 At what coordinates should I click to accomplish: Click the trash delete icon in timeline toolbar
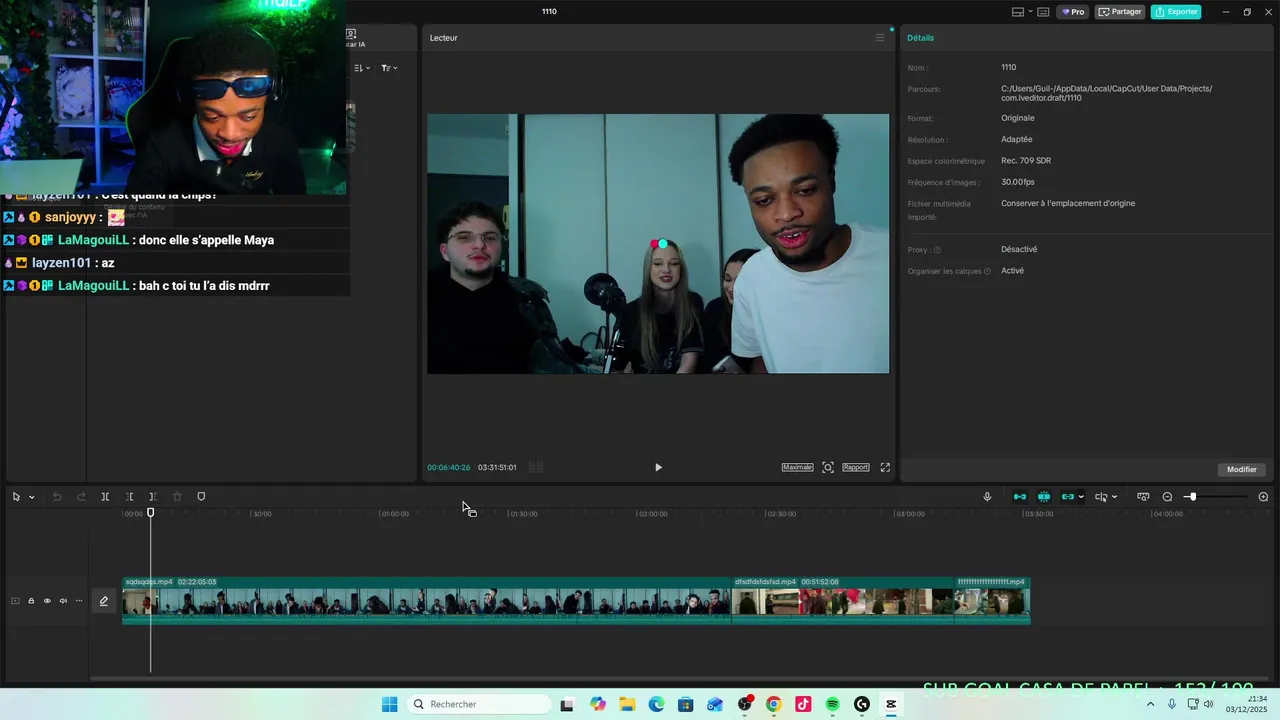pyautogui.click(x=177, y=497)
